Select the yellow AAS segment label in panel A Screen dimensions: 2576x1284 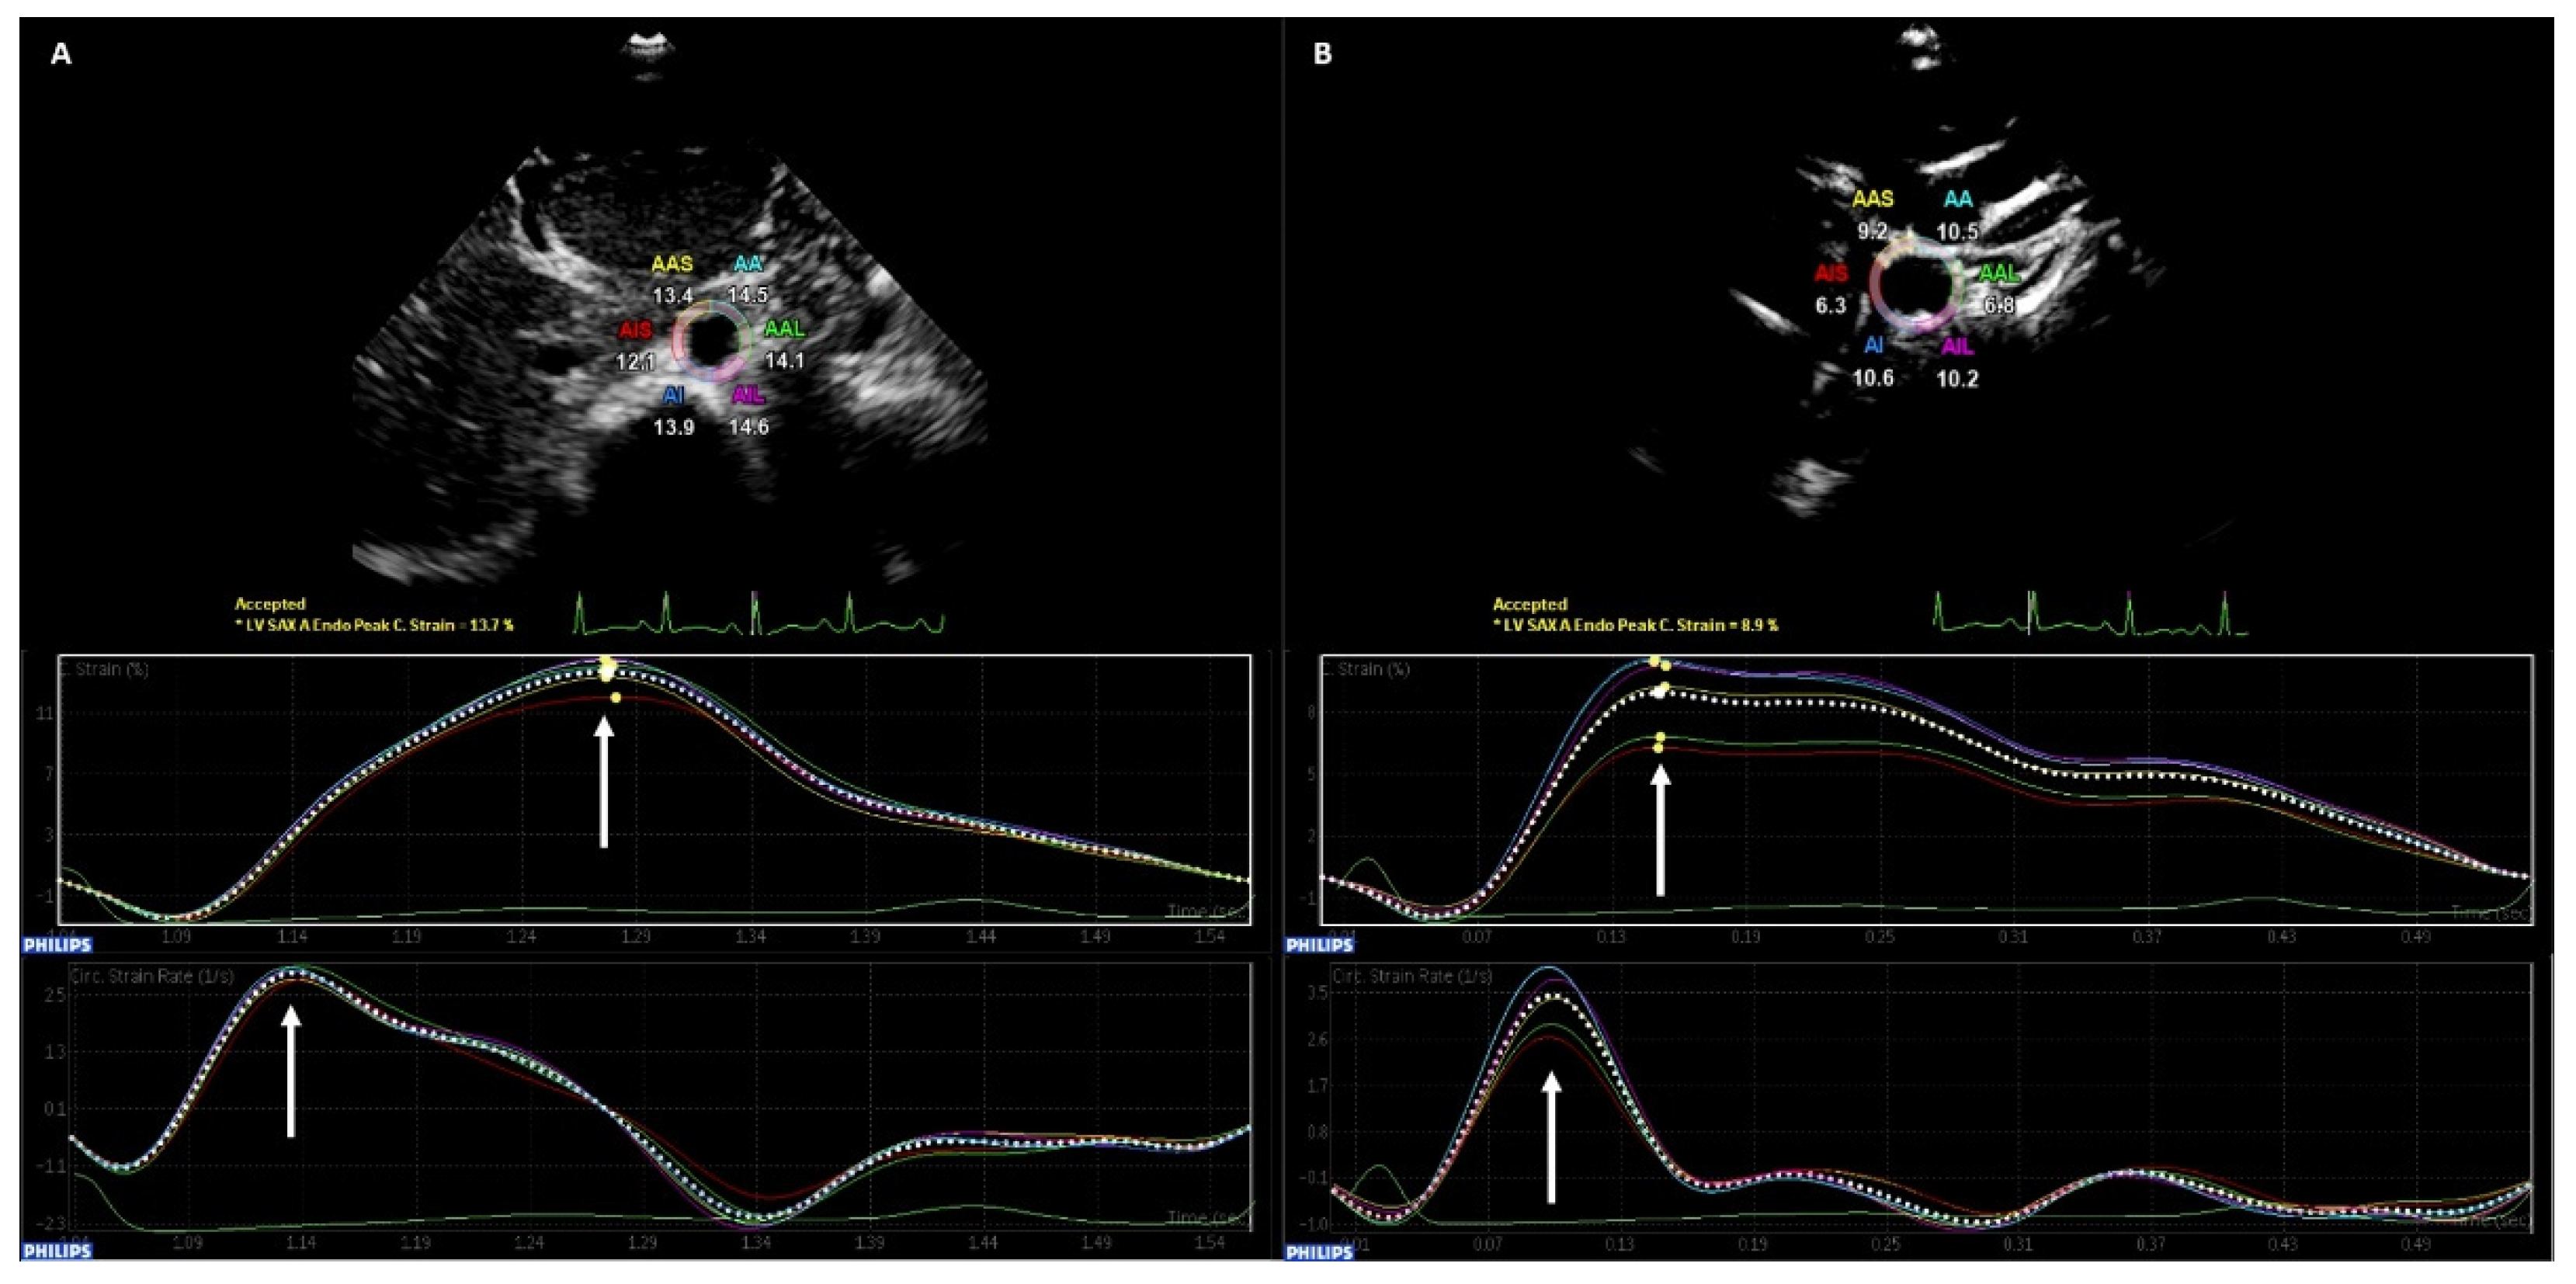(x=672, y=264)
